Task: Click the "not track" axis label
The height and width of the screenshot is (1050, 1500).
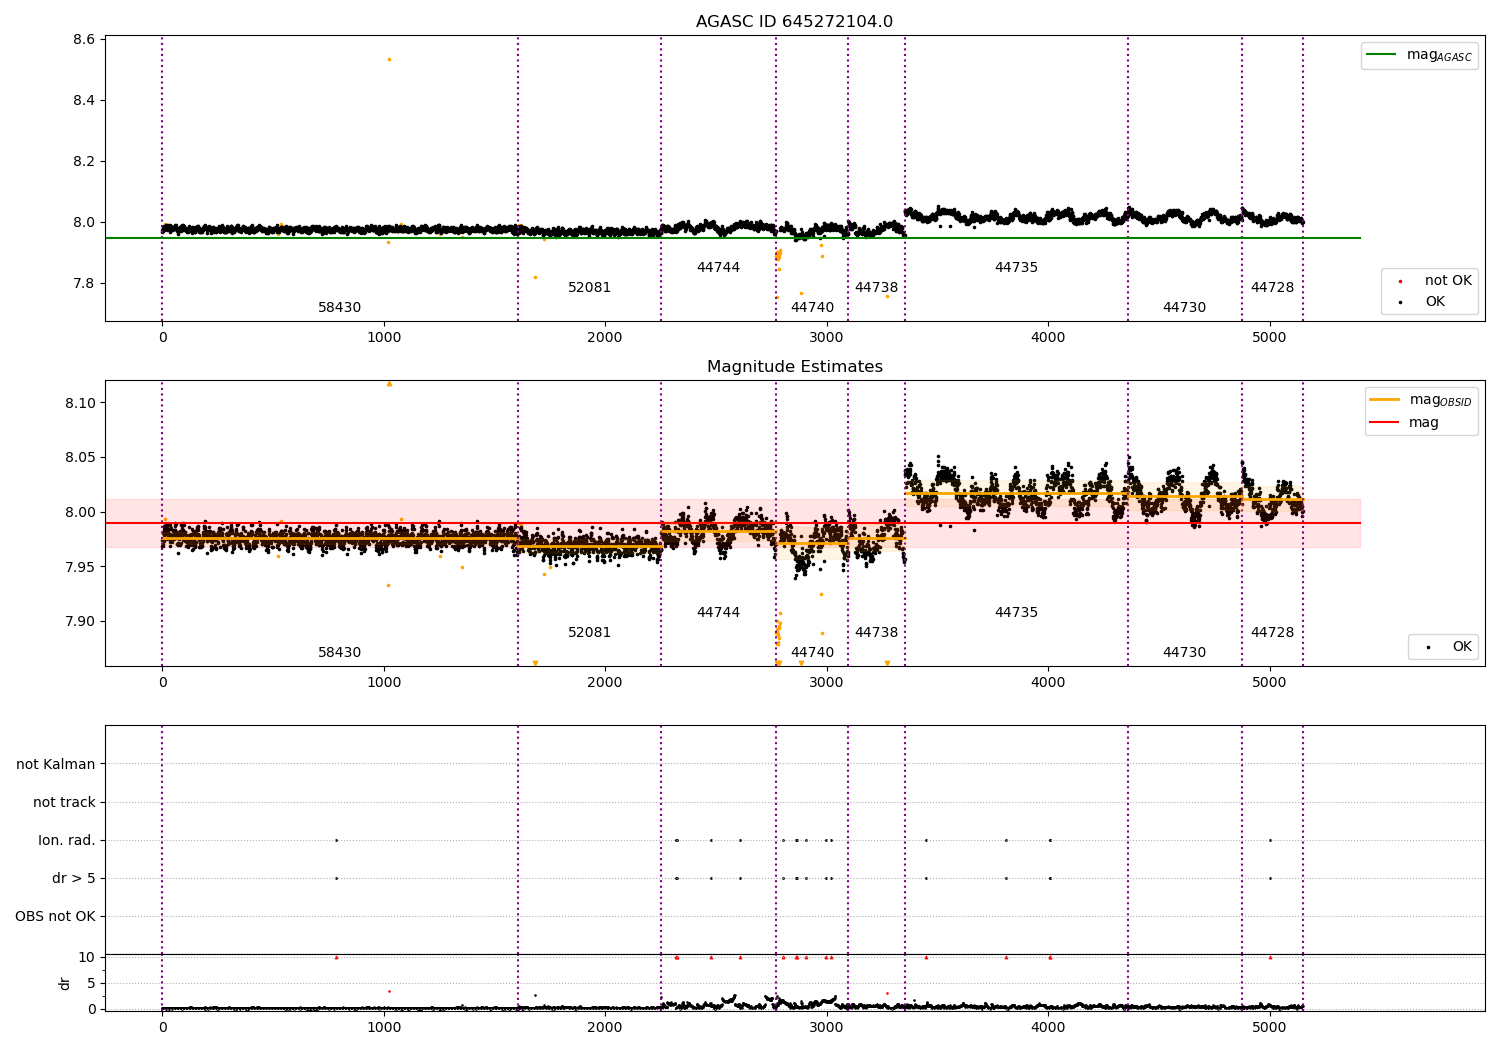Action: 64,802
